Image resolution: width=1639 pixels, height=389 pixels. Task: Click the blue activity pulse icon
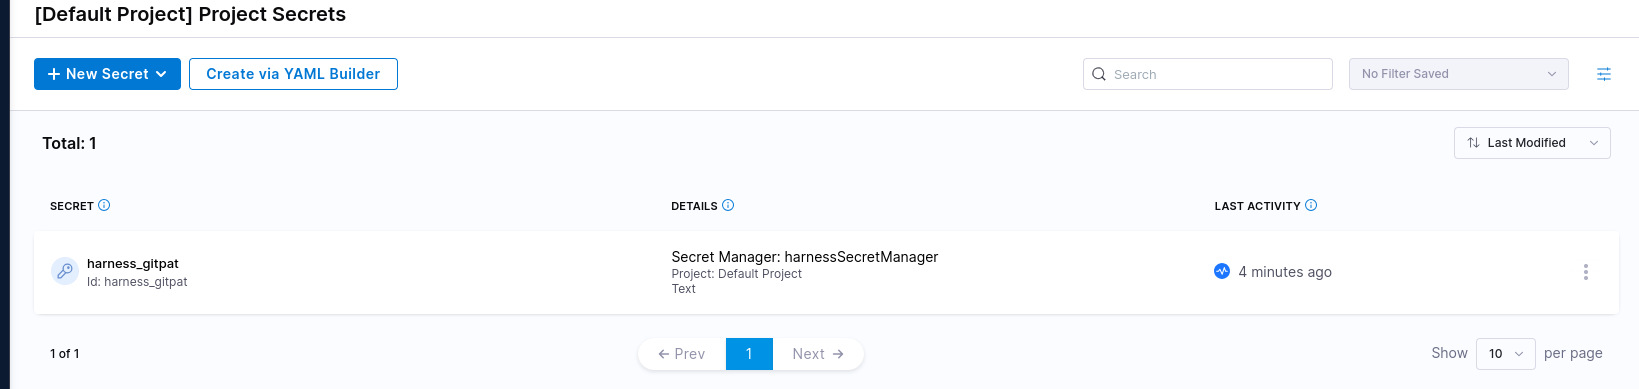click(x=1222, y=271)
